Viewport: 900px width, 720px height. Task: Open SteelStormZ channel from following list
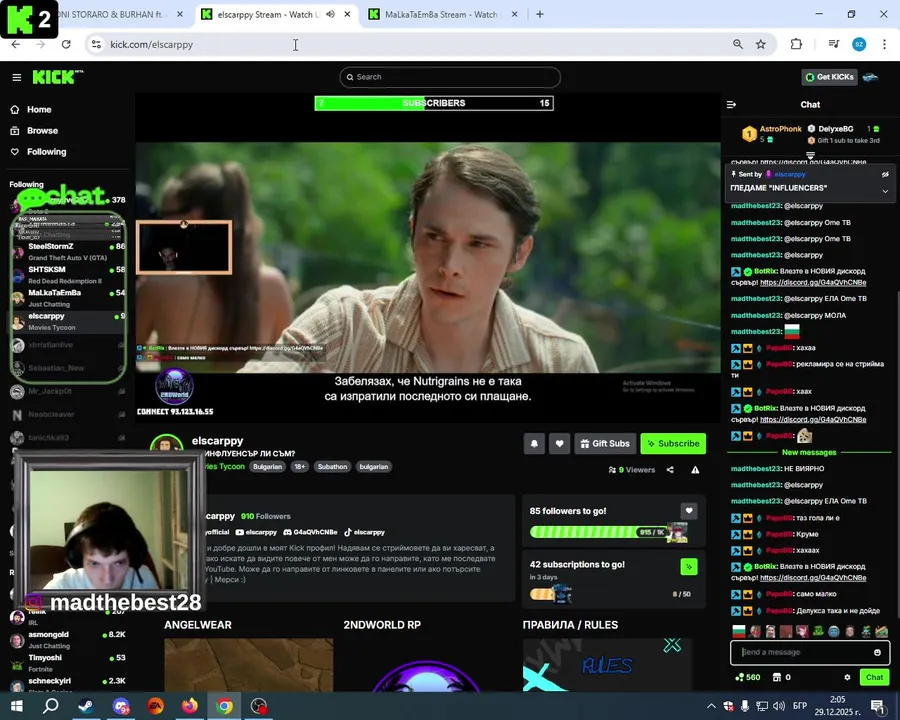[x=68, y=252]
